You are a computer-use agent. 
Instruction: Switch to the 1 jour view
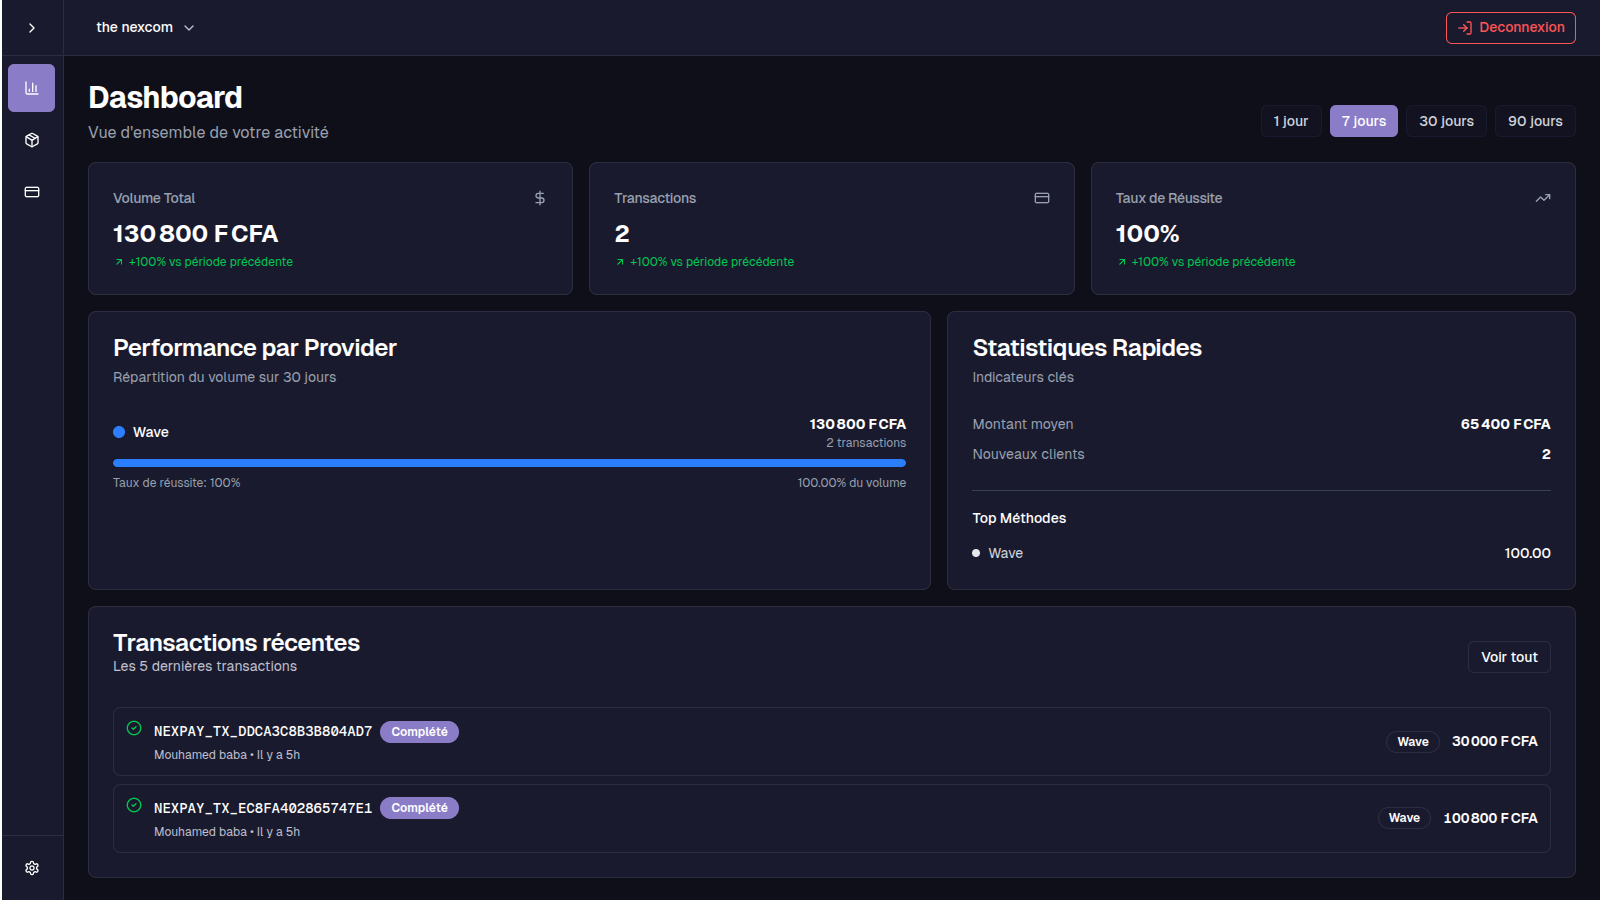pyautogui.click(x=1290, y=121)
